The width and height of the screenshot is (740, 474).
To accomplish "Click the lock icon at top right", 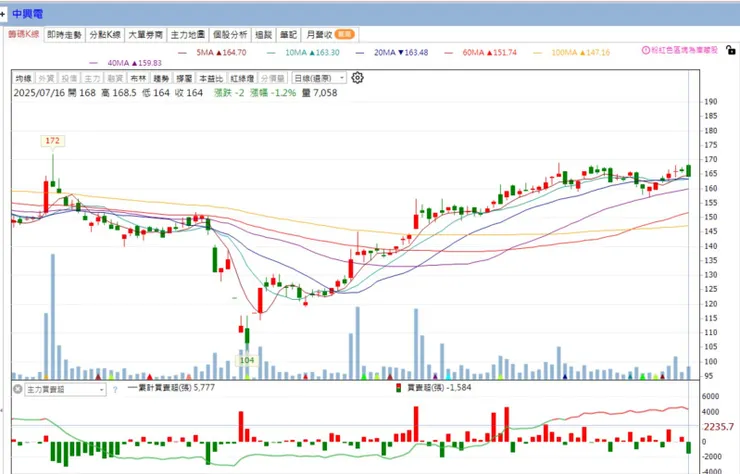I will click(x=730, y=49).
